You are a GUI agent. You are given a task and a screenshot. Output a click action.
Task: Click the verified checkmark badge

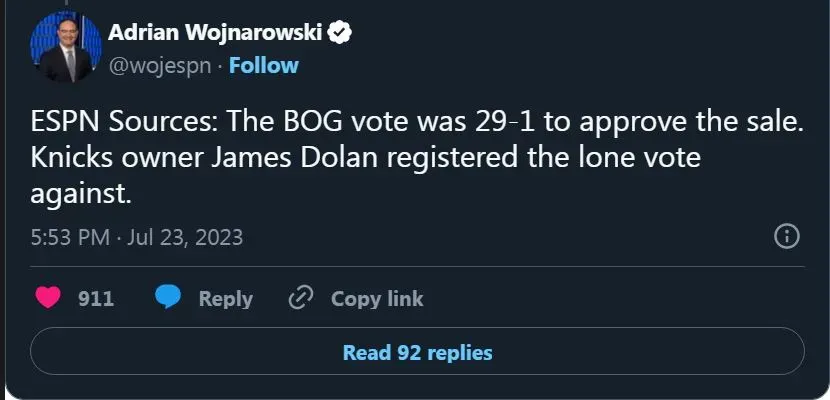(x=341, y=32)
